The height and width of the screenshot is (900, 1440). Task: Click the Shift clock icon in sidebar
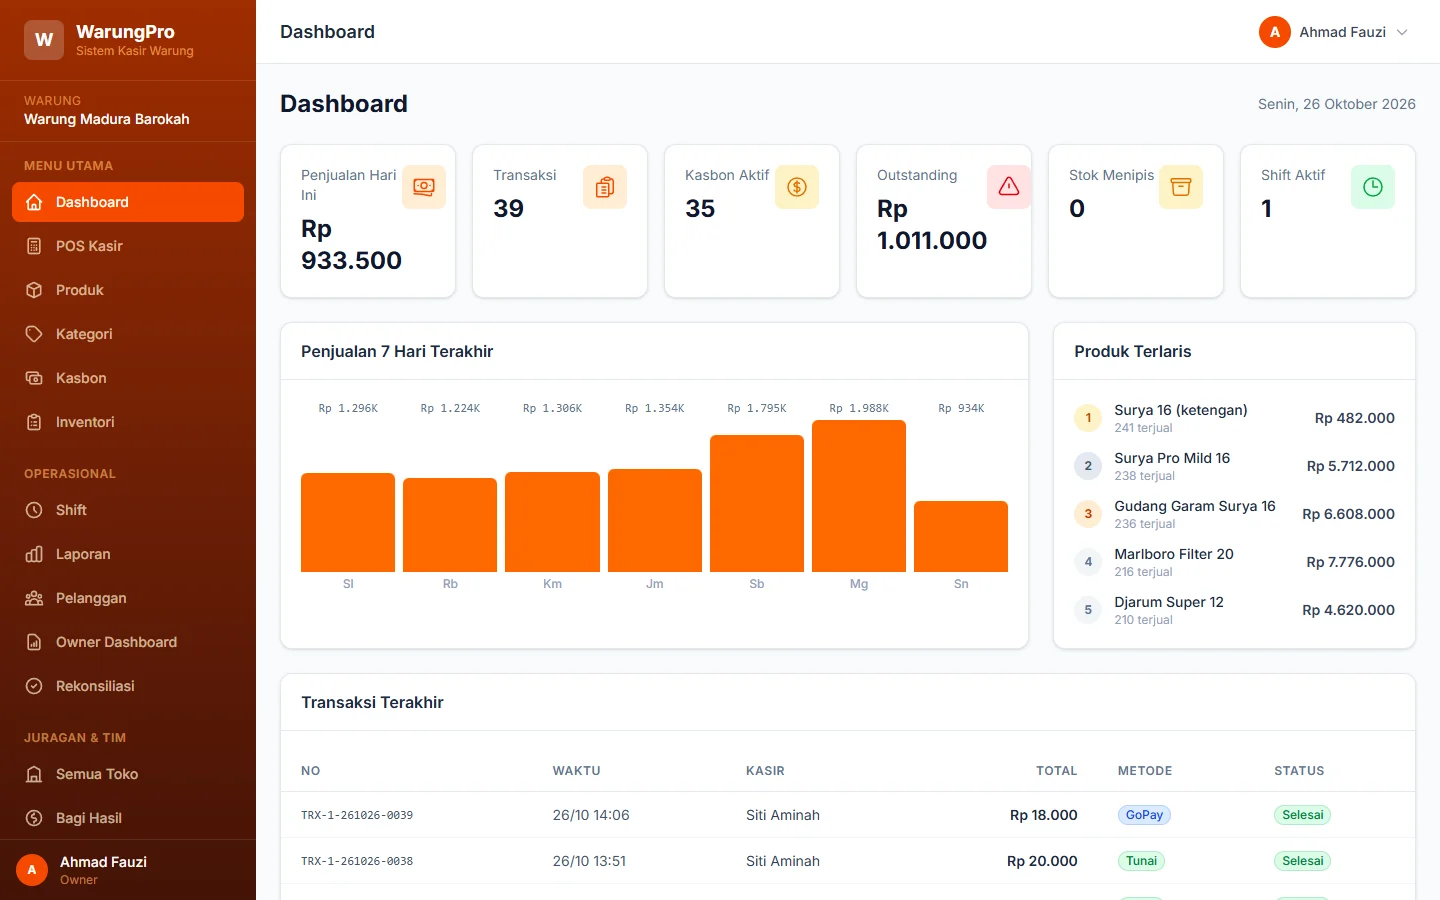coord(34,510)
